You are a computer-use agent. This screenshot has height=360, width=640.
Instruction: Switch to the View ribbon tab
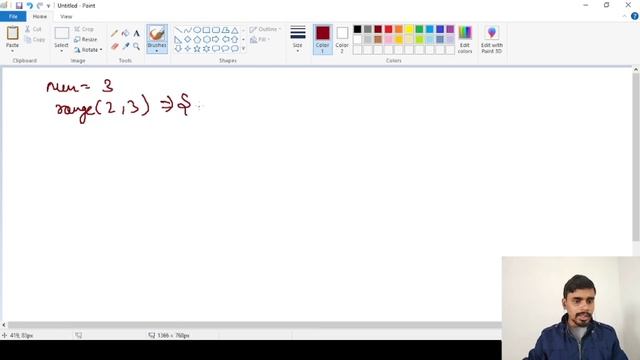(x=66, y=17)
